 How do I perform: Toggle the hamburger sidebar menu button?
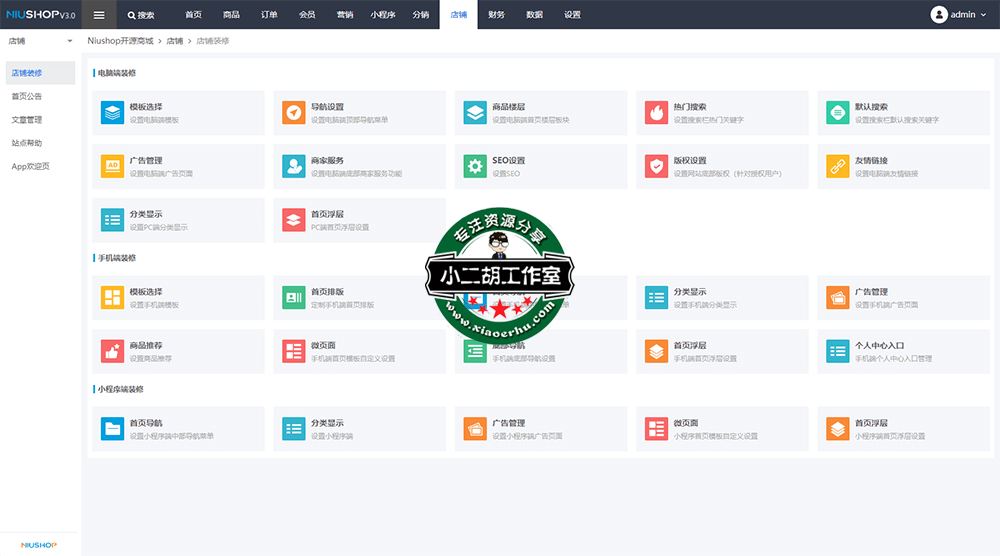pos(99,15)
